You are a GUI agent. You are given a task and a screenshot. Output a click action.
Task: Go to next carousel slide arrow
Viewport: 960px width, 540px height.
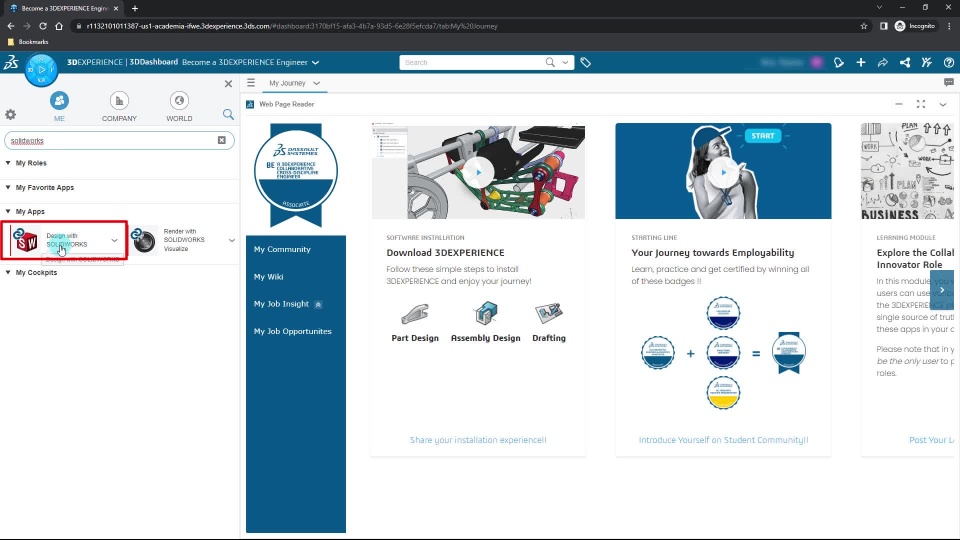pyautogui.click(x=942, y=290)
